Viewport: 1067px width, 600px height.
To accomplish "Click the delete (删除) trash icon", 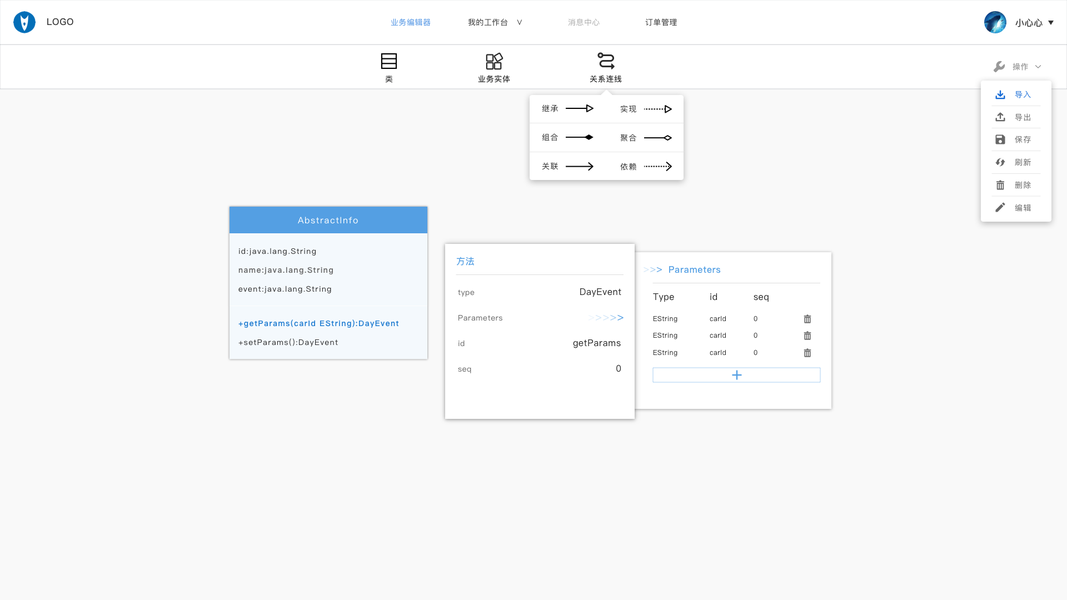I will pos(1000,185).
